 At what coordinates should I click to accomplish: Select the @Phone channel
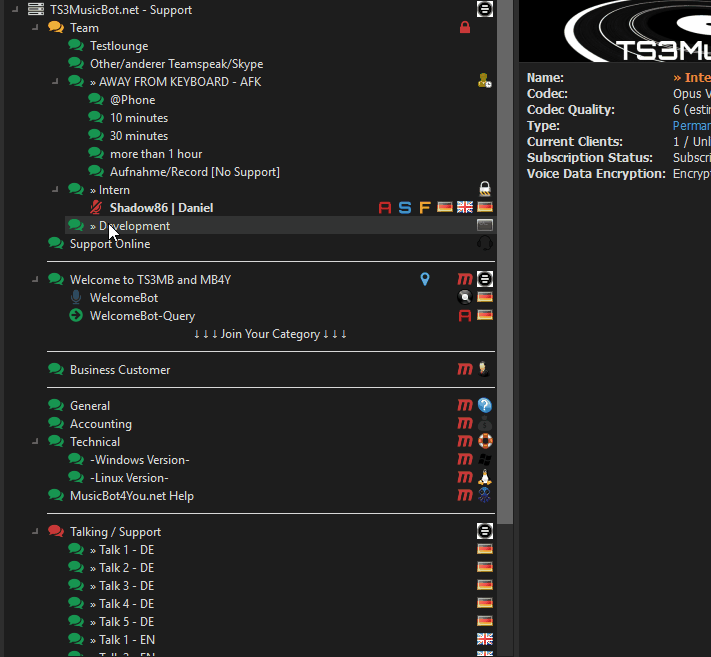pyautogui.click(x=132, y=100)
